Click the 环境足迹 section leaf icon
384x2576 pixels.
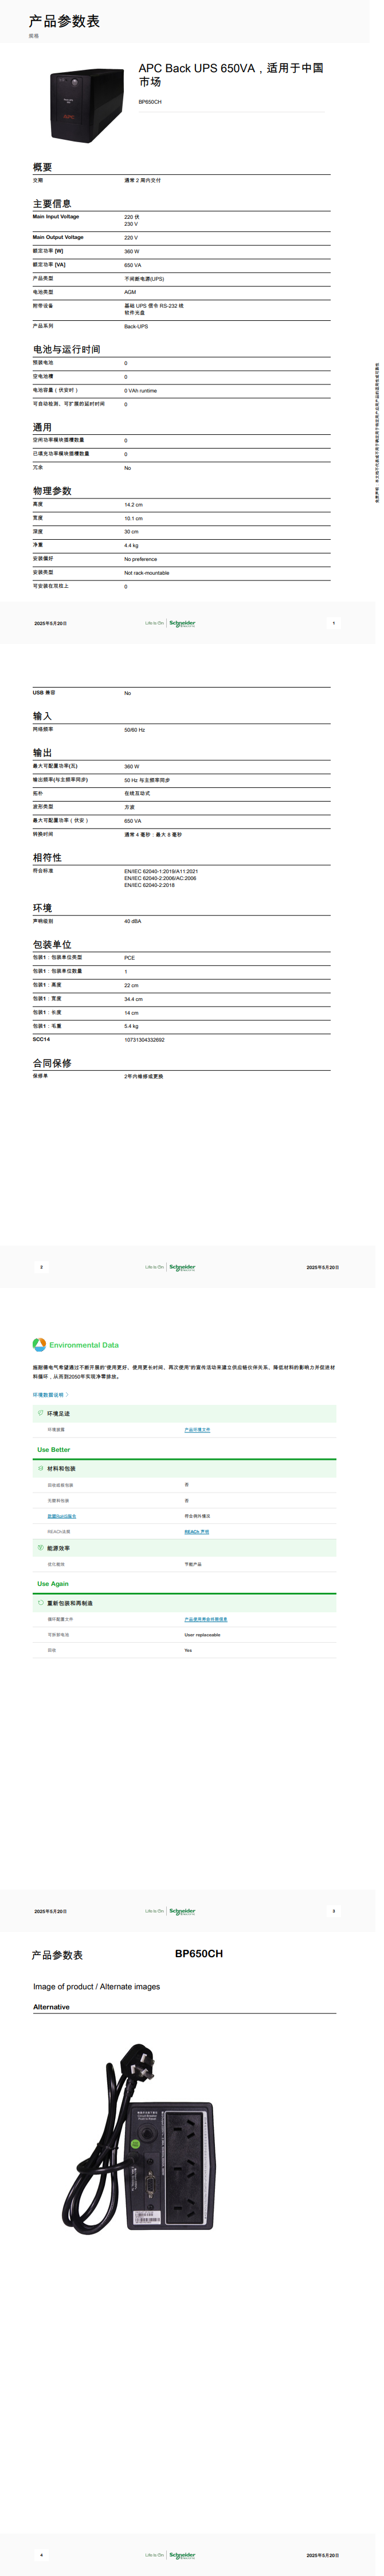click(x=40, y=1413)
